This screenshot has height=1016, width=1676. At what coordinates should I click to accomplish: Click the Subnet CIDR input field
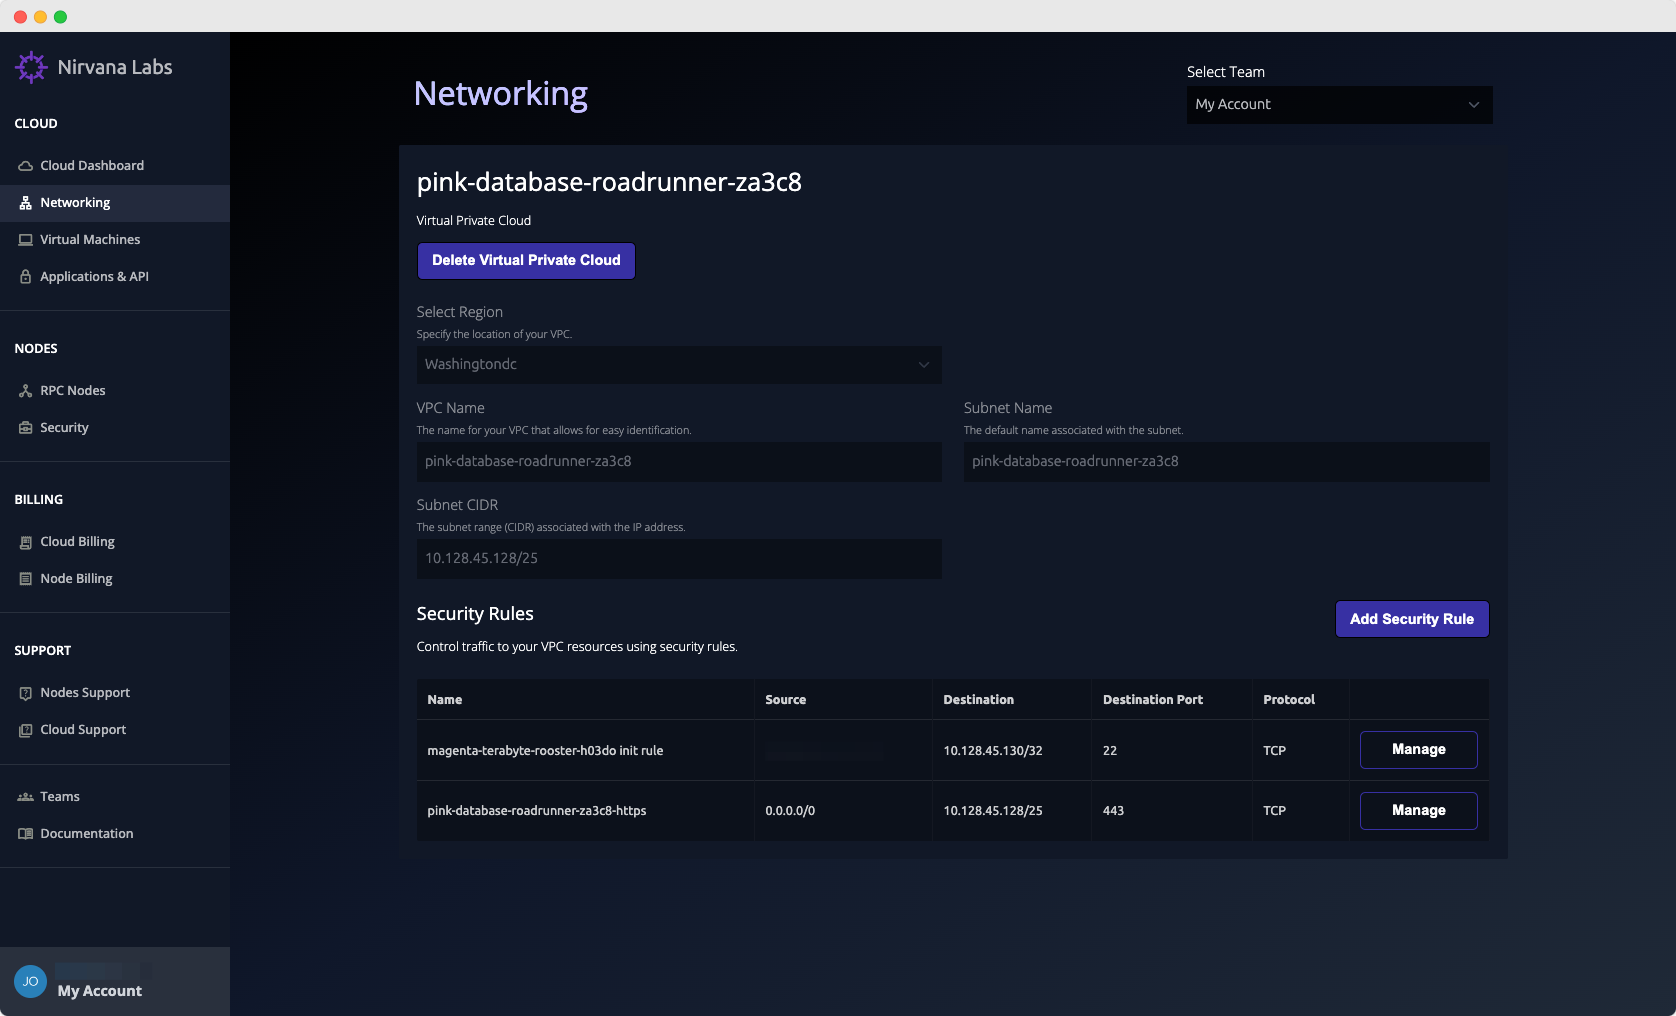679,559
